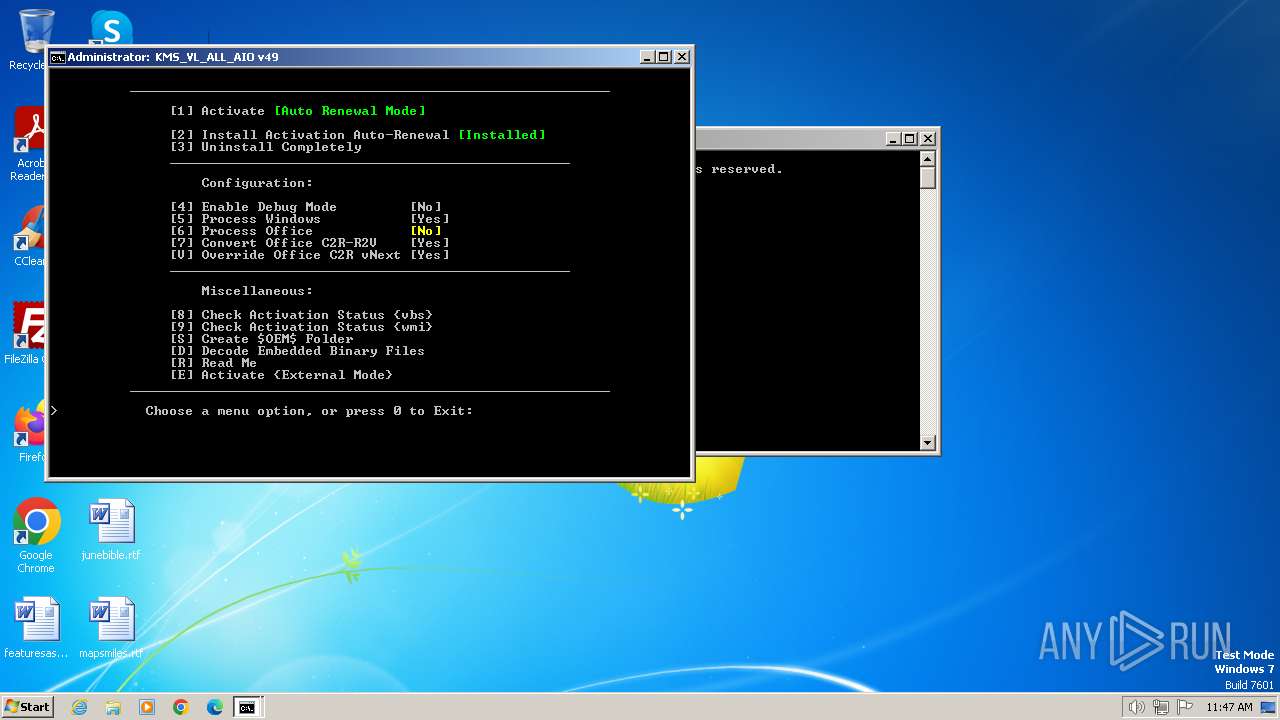
Task: Click '[6] Process Office' line
Action: (x=306, y=231)
